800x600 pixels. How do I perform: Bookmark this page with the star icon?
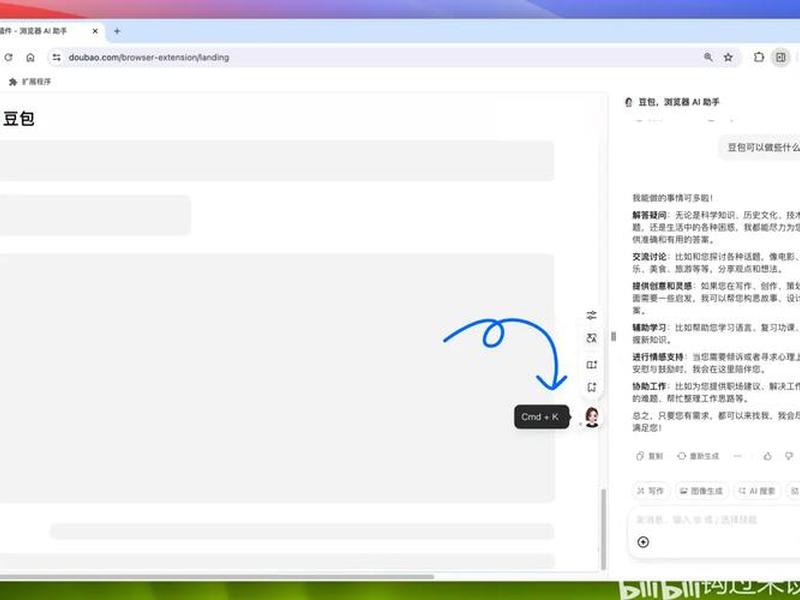pyautogui.click(x=728, y=57)
